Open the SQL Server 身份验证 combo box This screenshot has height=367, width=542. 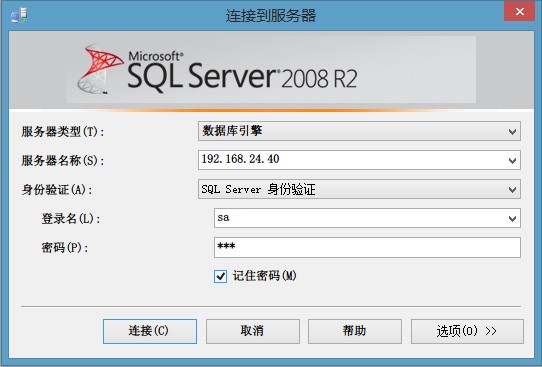pyautogui.click(x=359, y=189)
